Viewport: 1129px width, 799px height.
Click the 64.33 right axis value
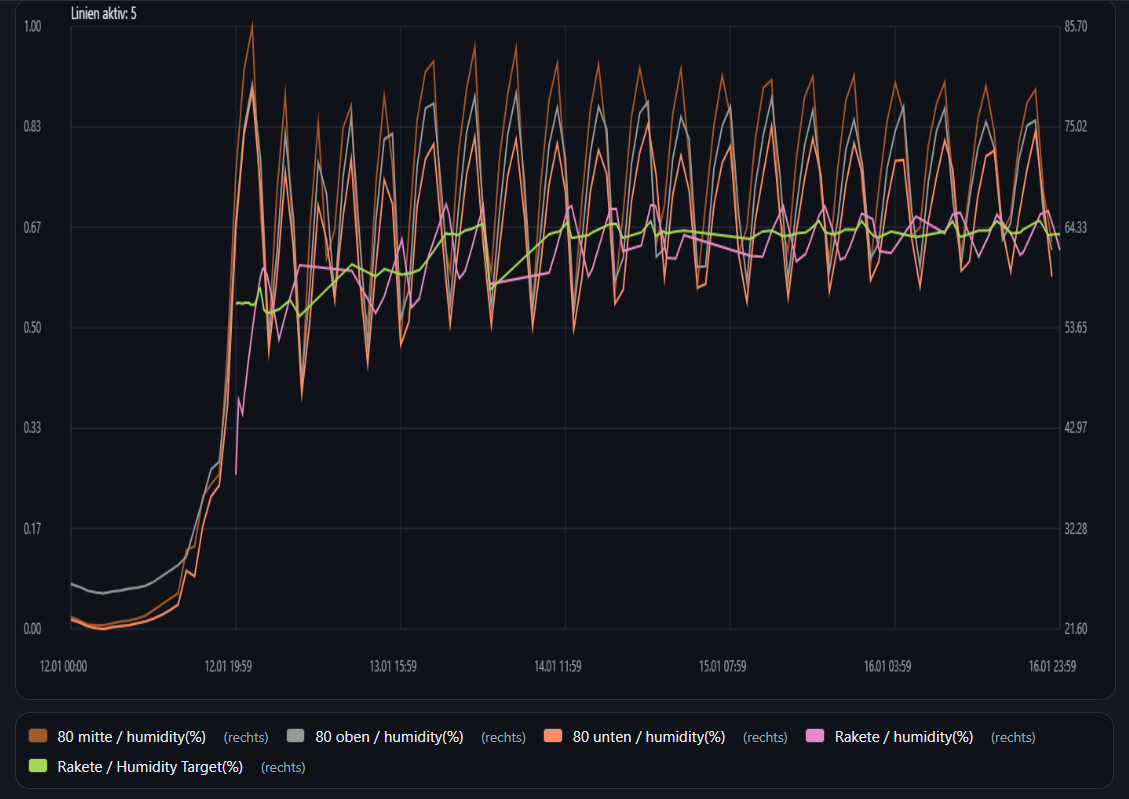(1076, 227)
